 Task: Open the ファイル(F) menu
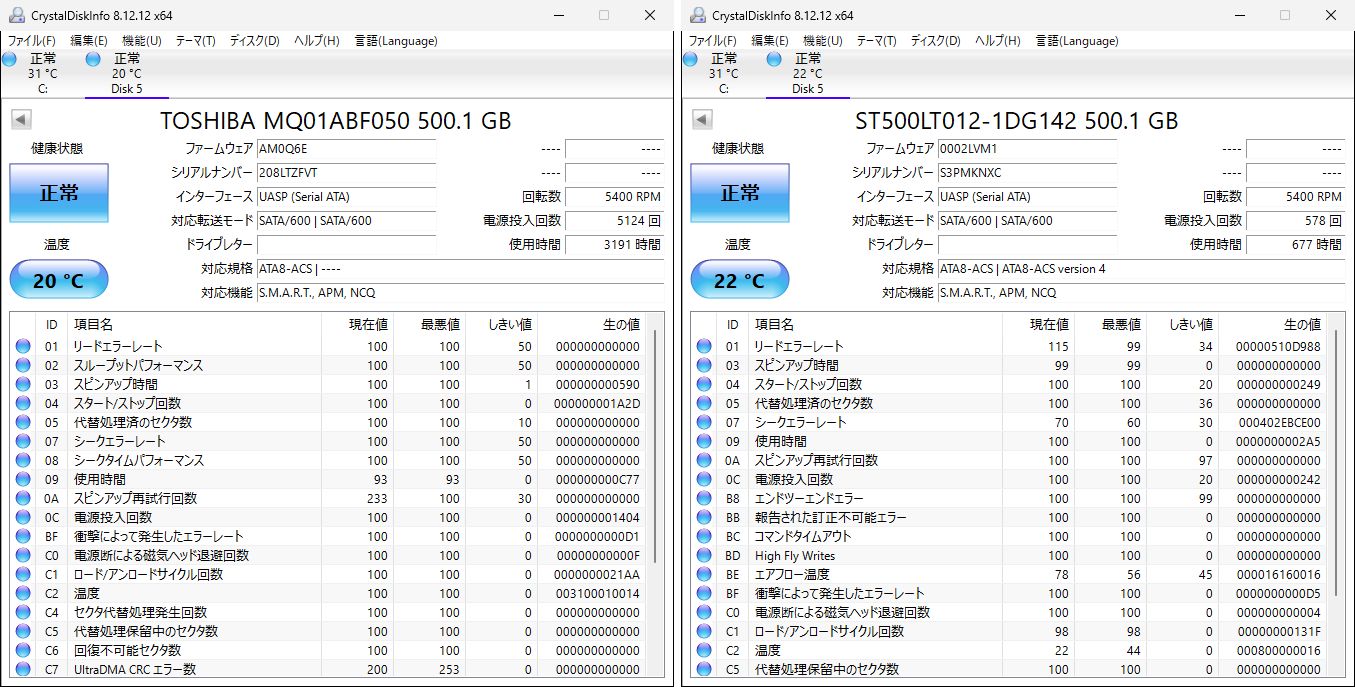coord(33,41)
